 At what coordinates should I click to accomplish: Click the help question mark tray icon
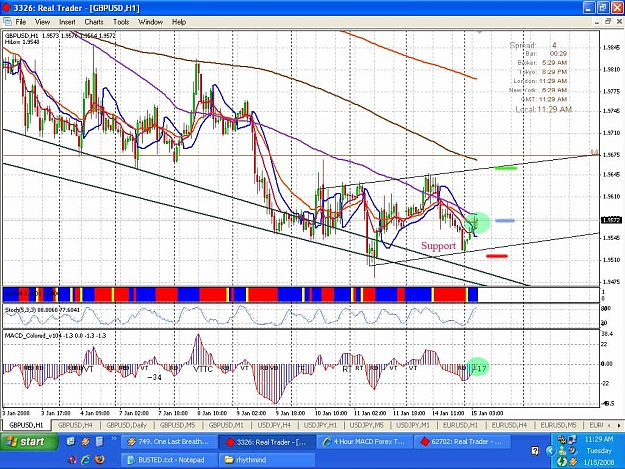535,451
